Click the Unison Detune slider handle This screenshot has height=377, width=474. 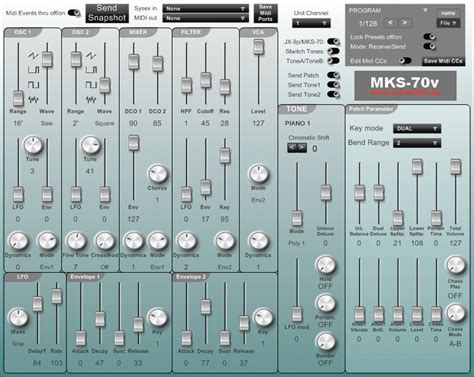tap(326, 192)
